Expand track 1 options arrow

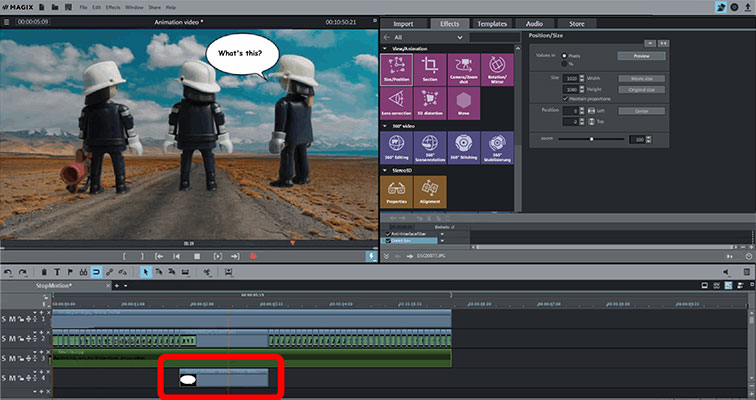[35, 313]
